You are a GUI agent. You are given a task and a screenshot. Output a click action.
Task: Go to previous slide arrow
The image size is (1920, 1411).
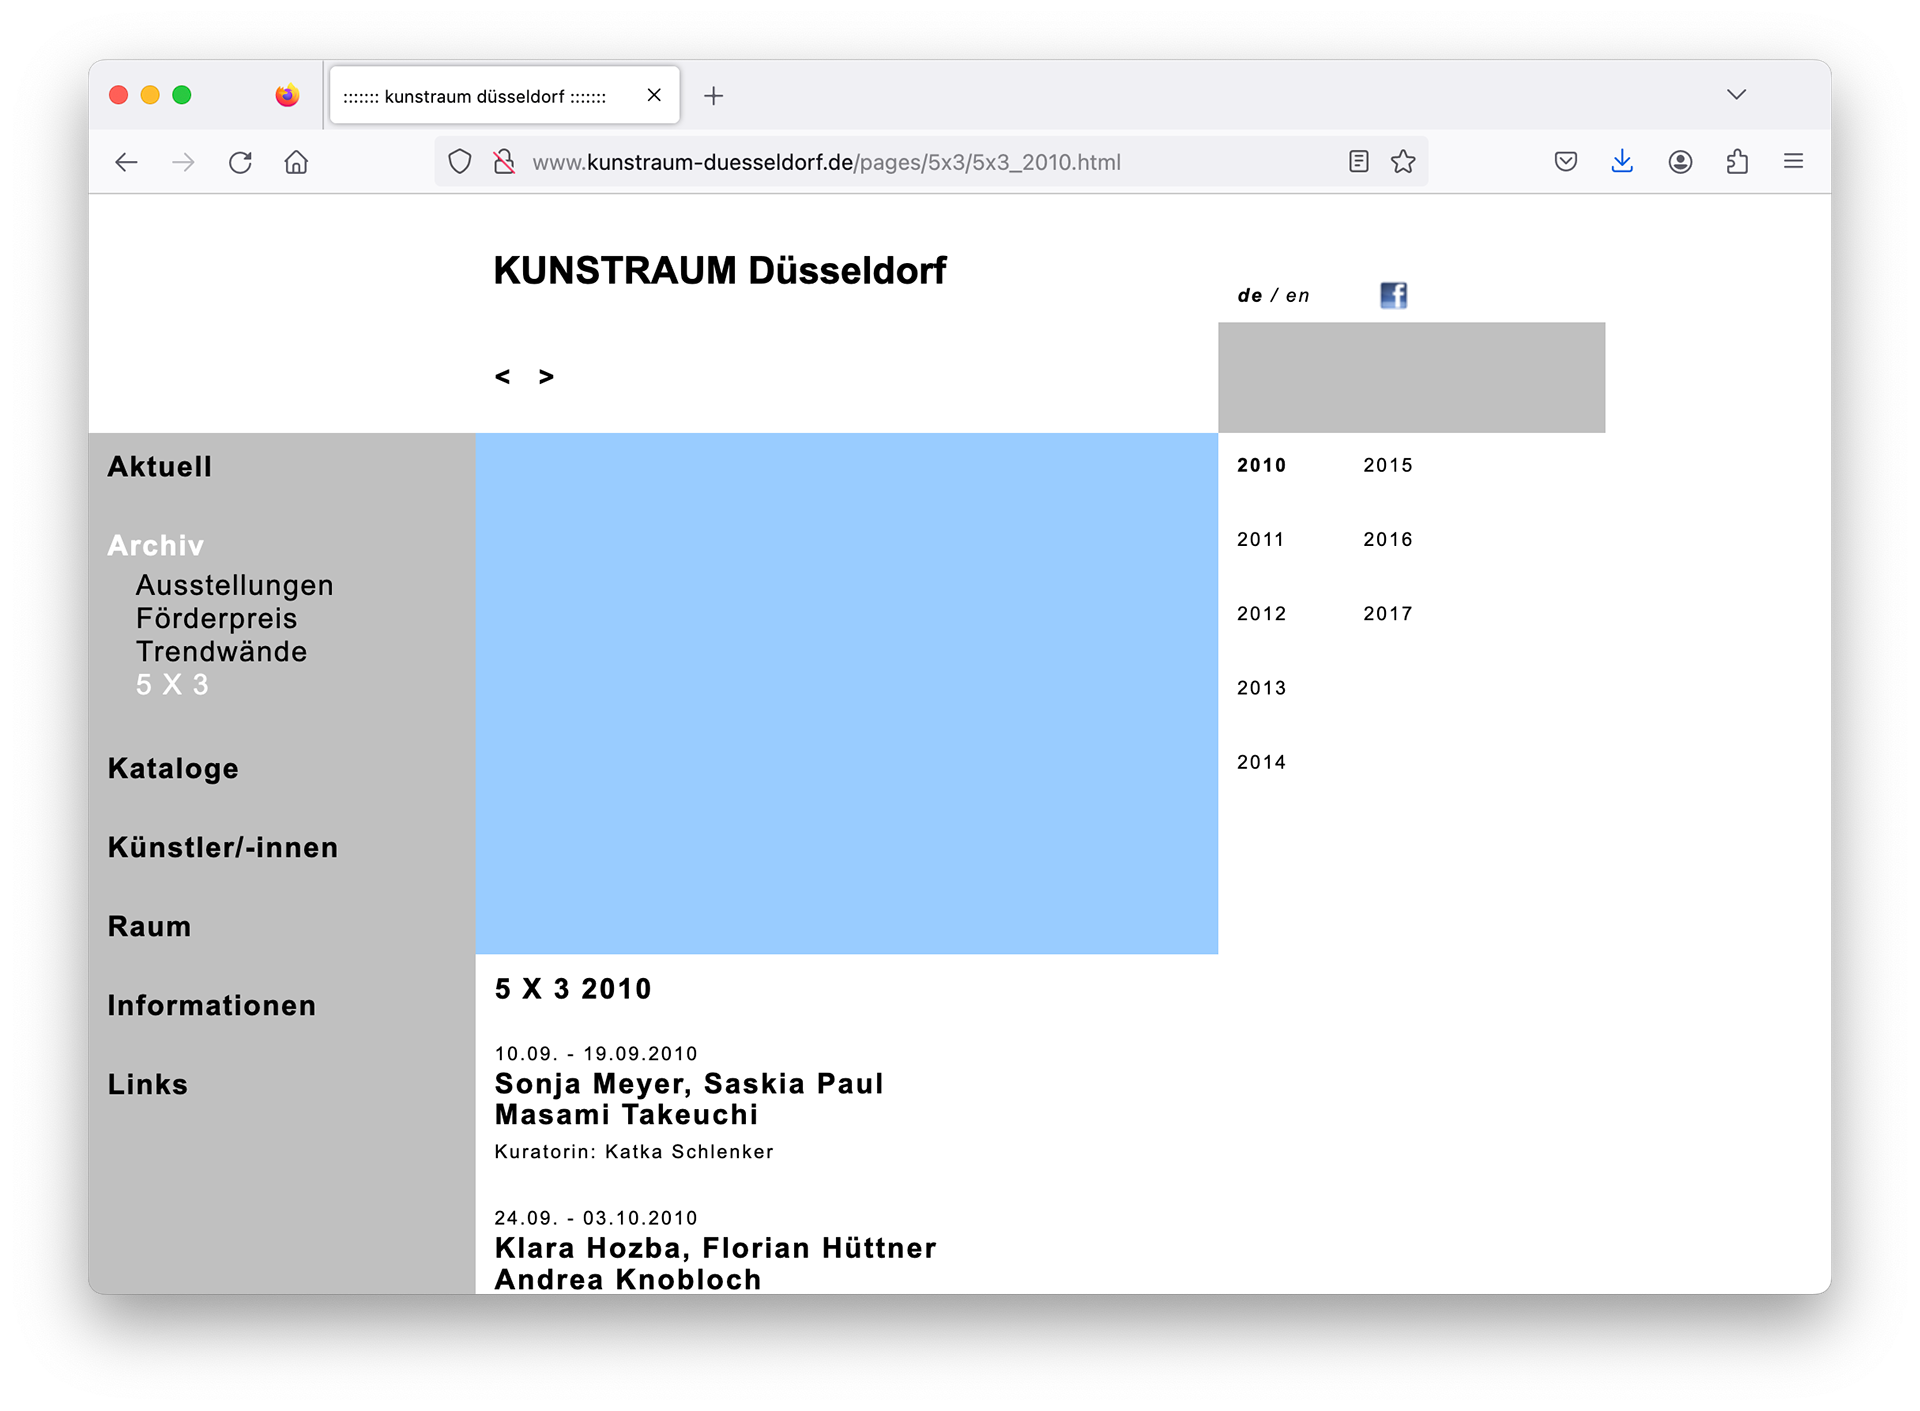pyautogui.click(x=503, y=377)
